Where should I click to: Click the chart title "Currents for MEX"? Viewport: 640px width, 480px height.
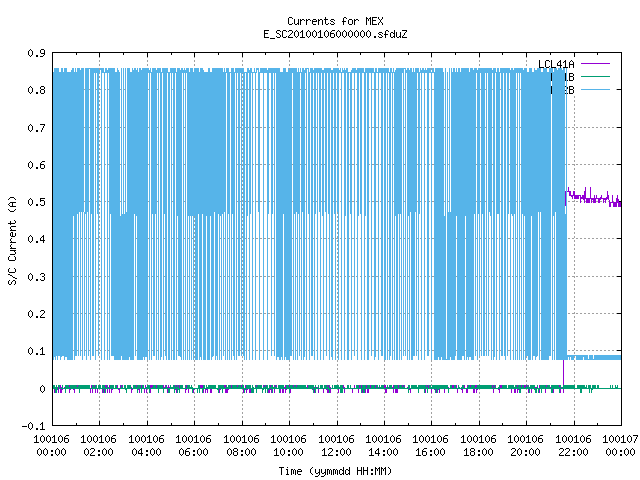coord(335,21)
